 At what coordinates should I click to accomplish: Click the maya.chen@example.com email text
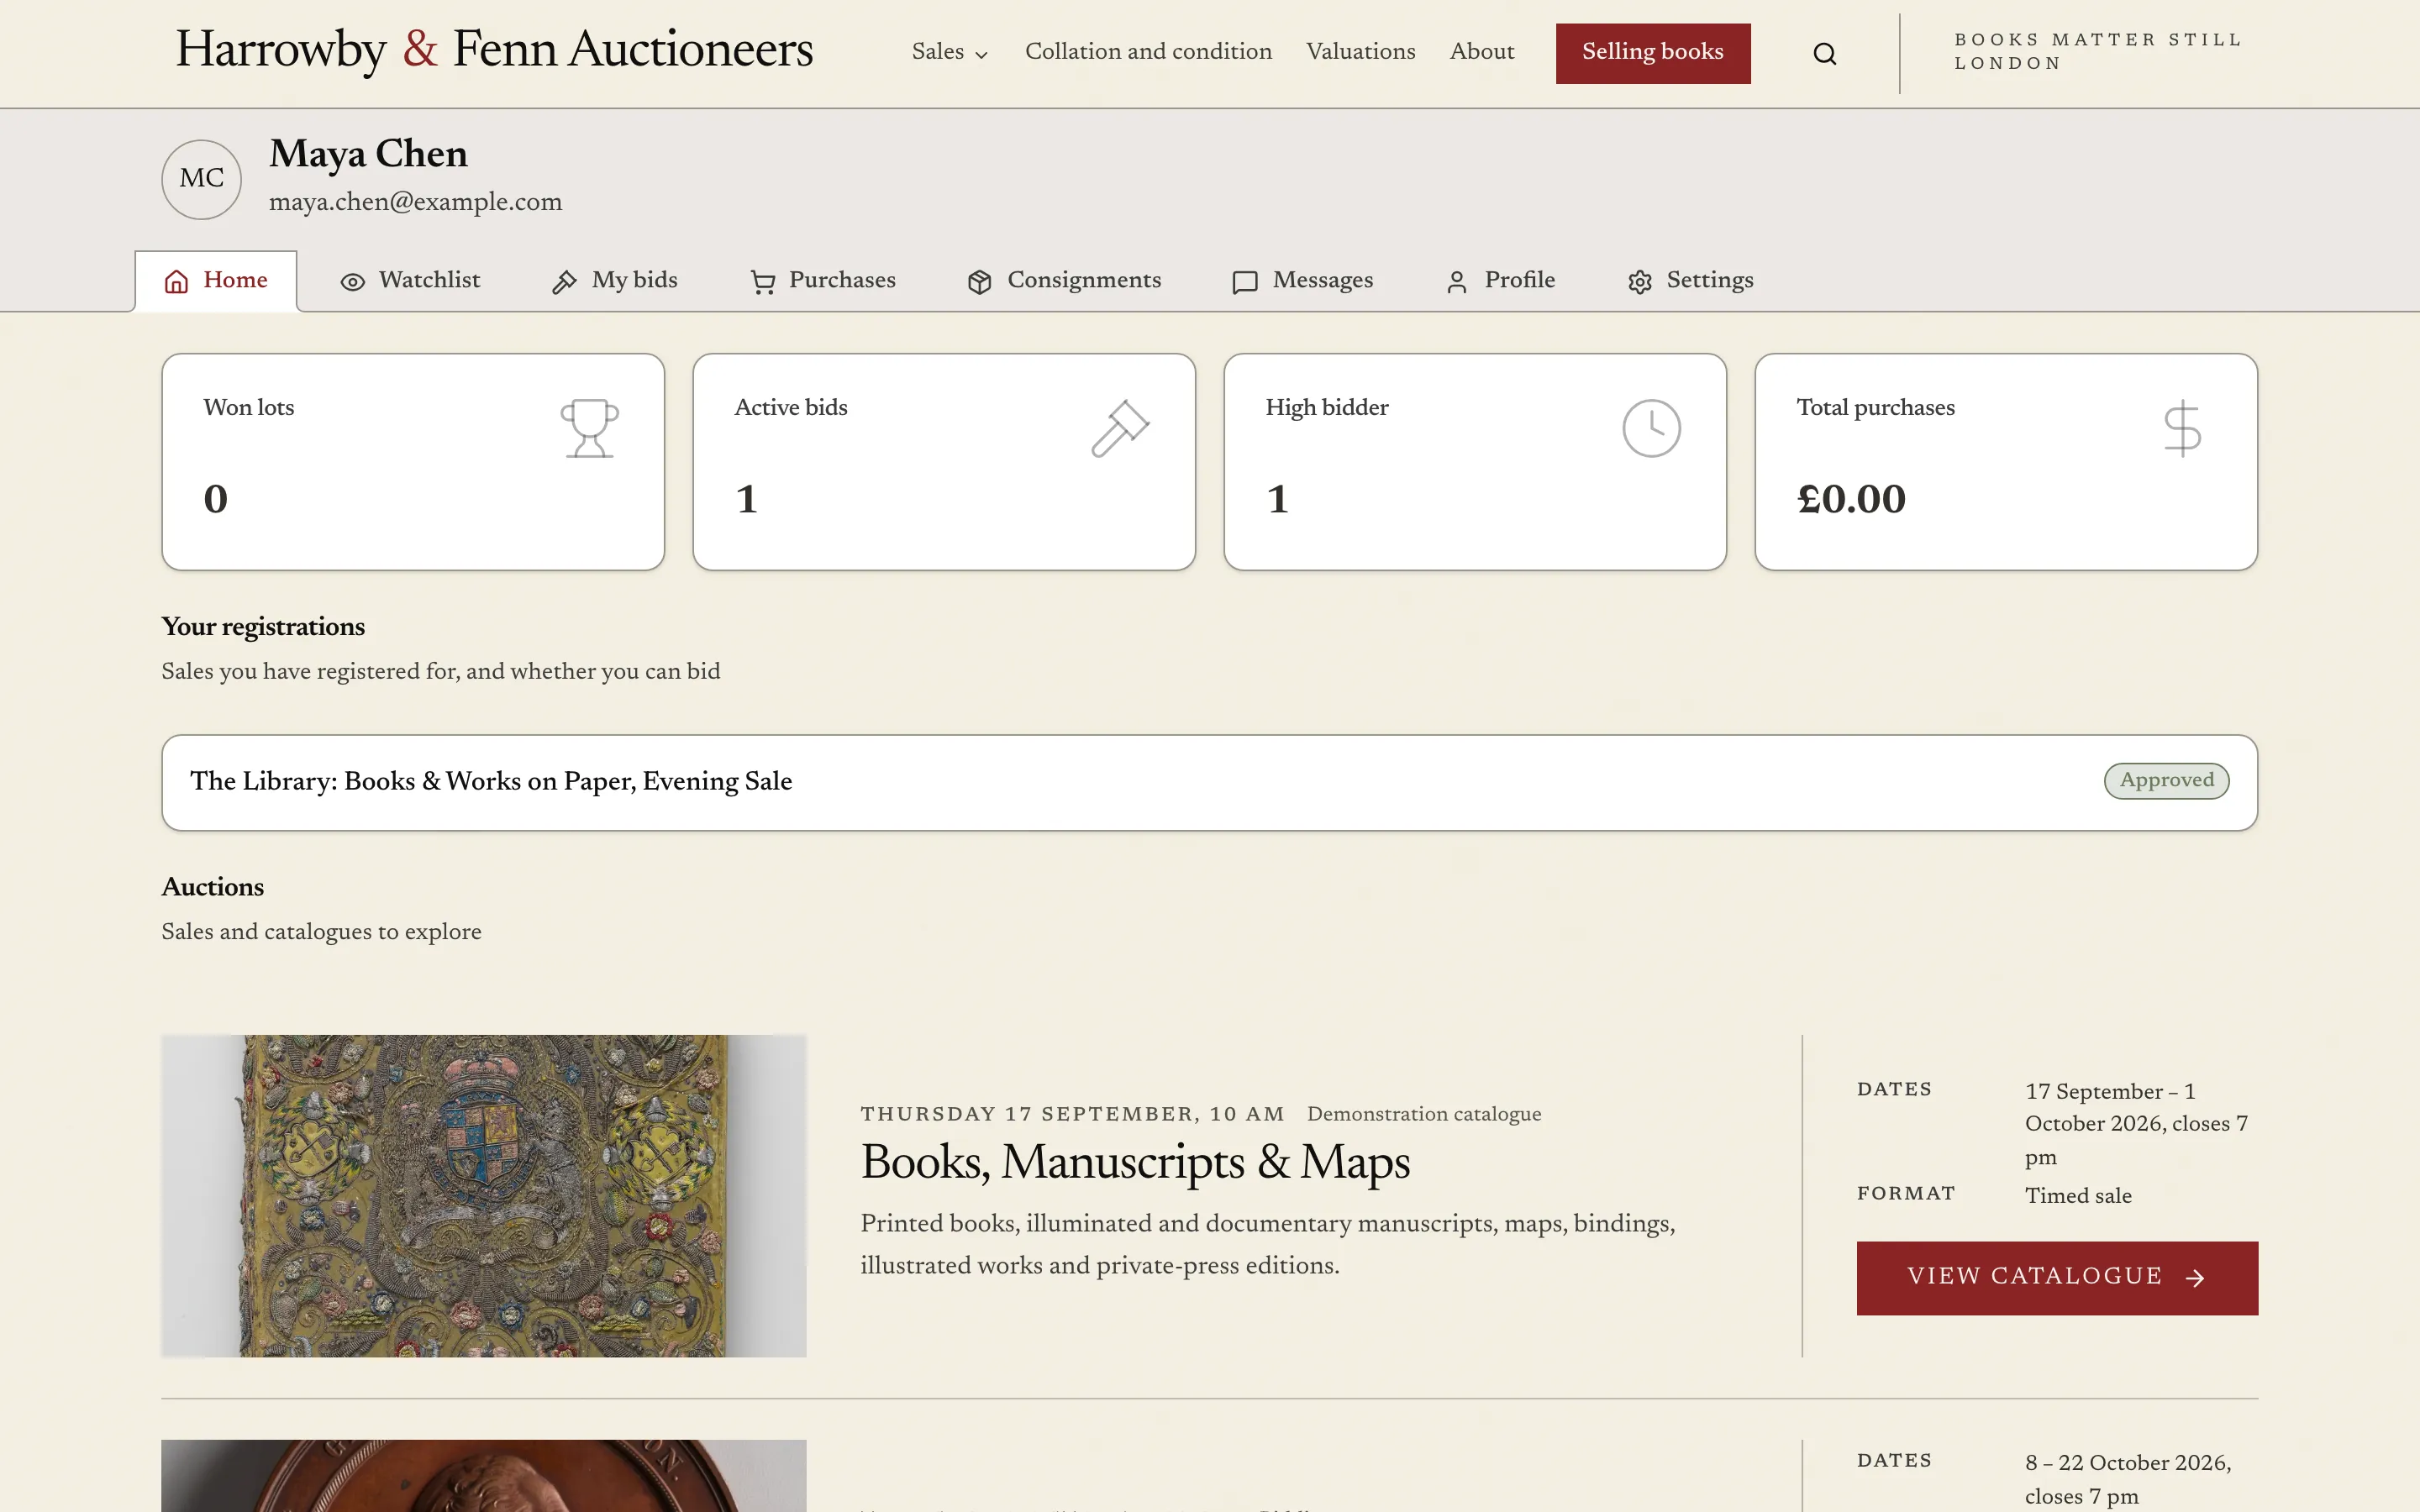point(415,202)
